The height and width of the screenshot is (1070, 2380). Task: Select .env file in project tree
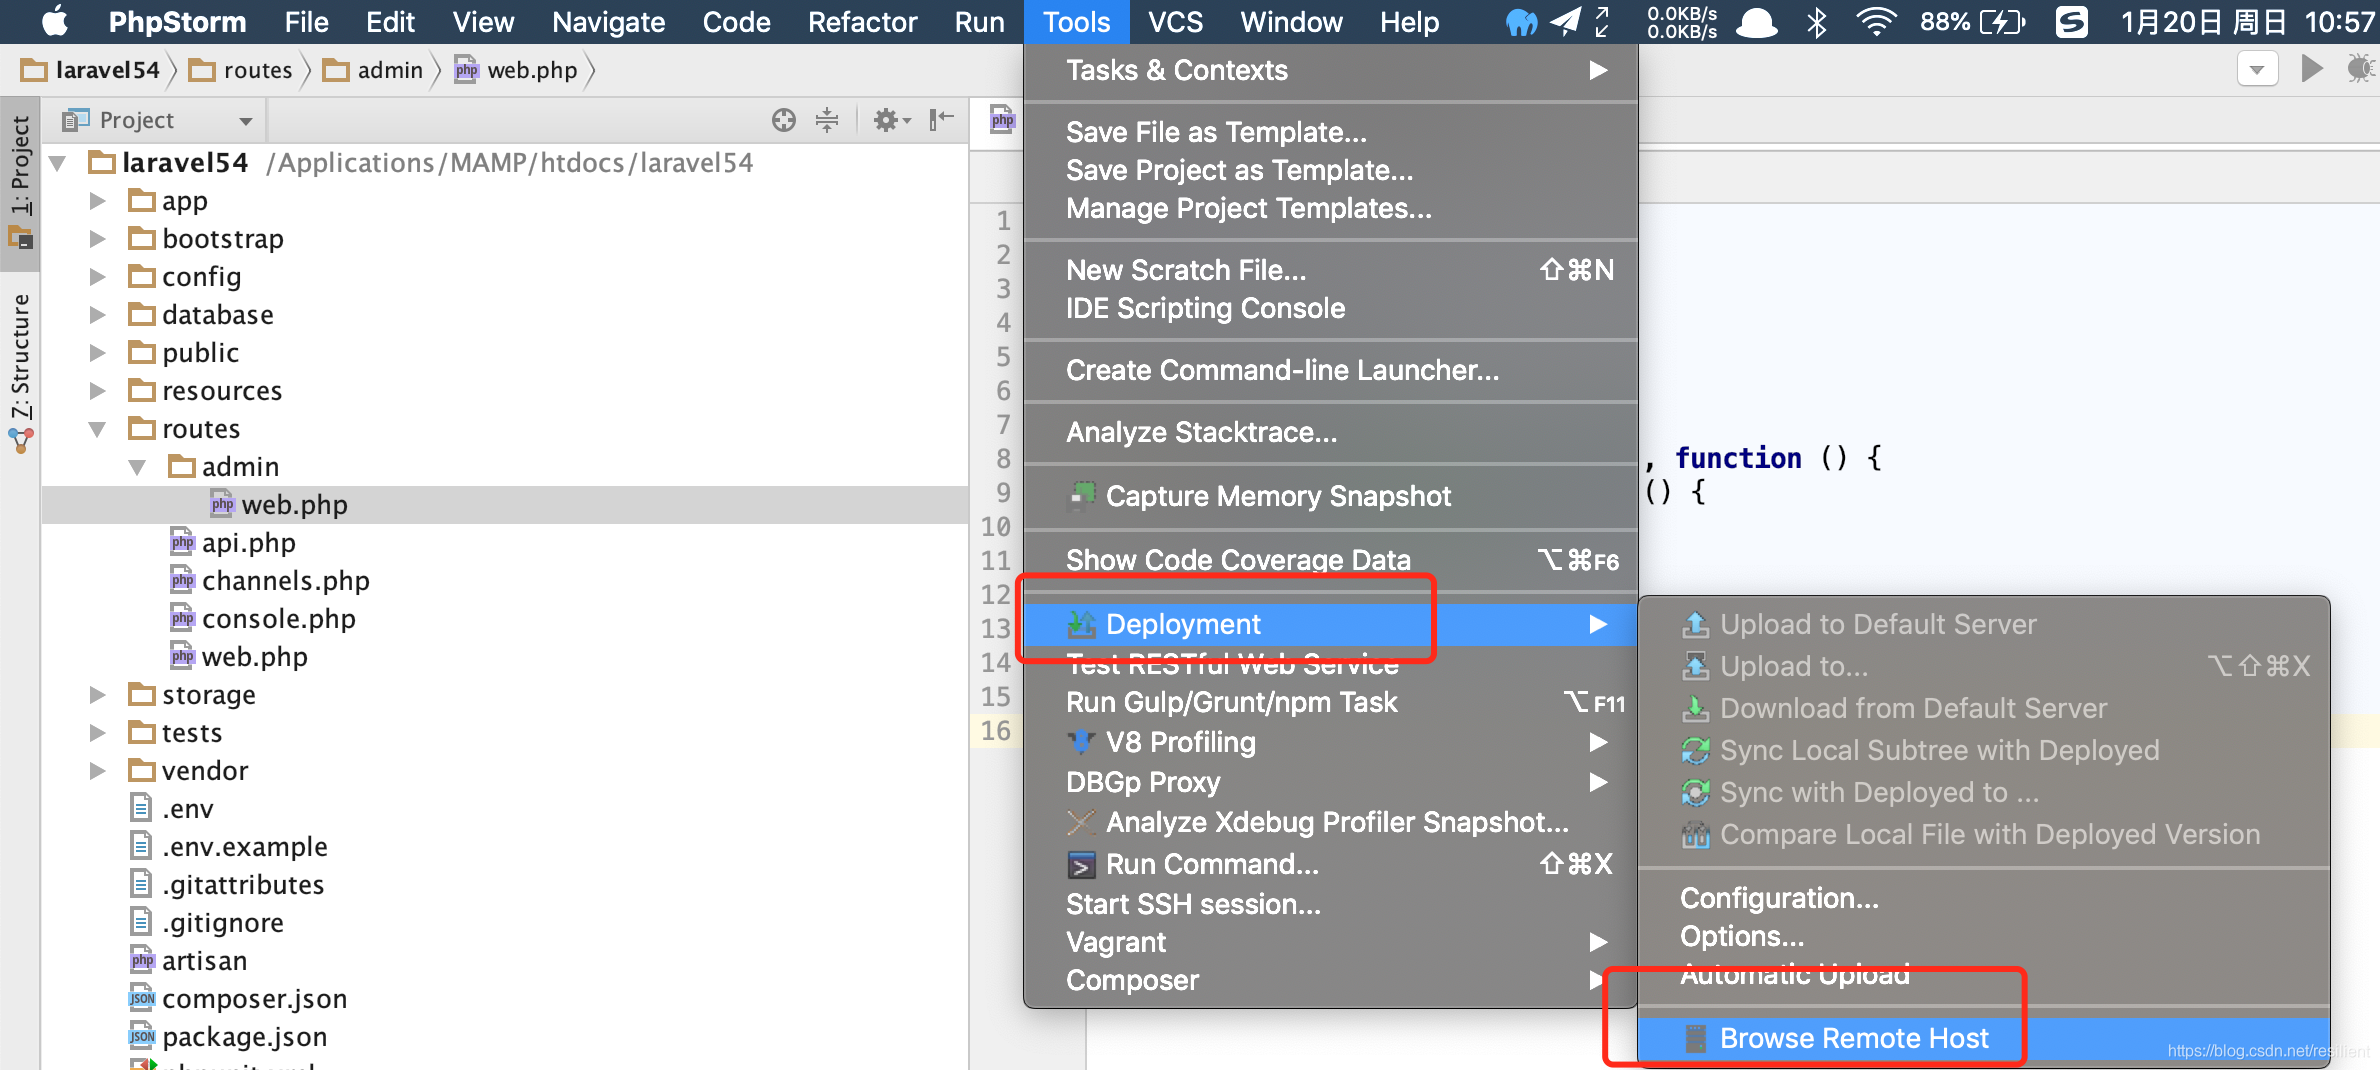187,809
